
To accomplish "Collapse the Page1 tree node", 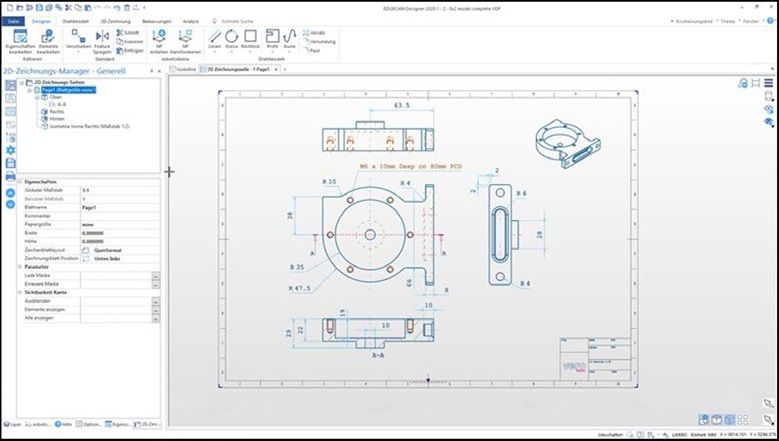I will (29, 90).
